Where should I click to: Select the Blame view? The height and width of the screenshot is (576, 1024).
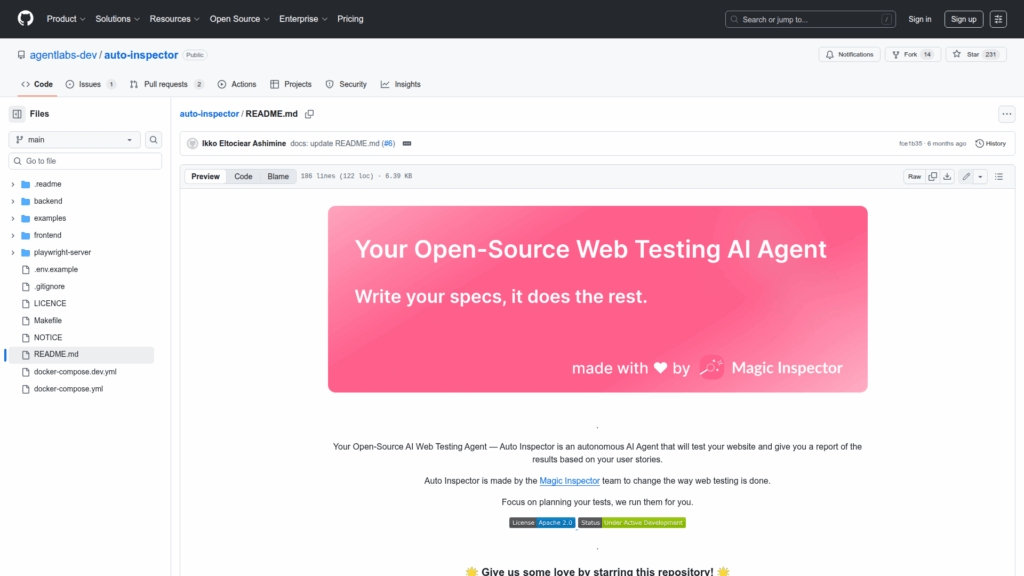[x=278, y=176]
